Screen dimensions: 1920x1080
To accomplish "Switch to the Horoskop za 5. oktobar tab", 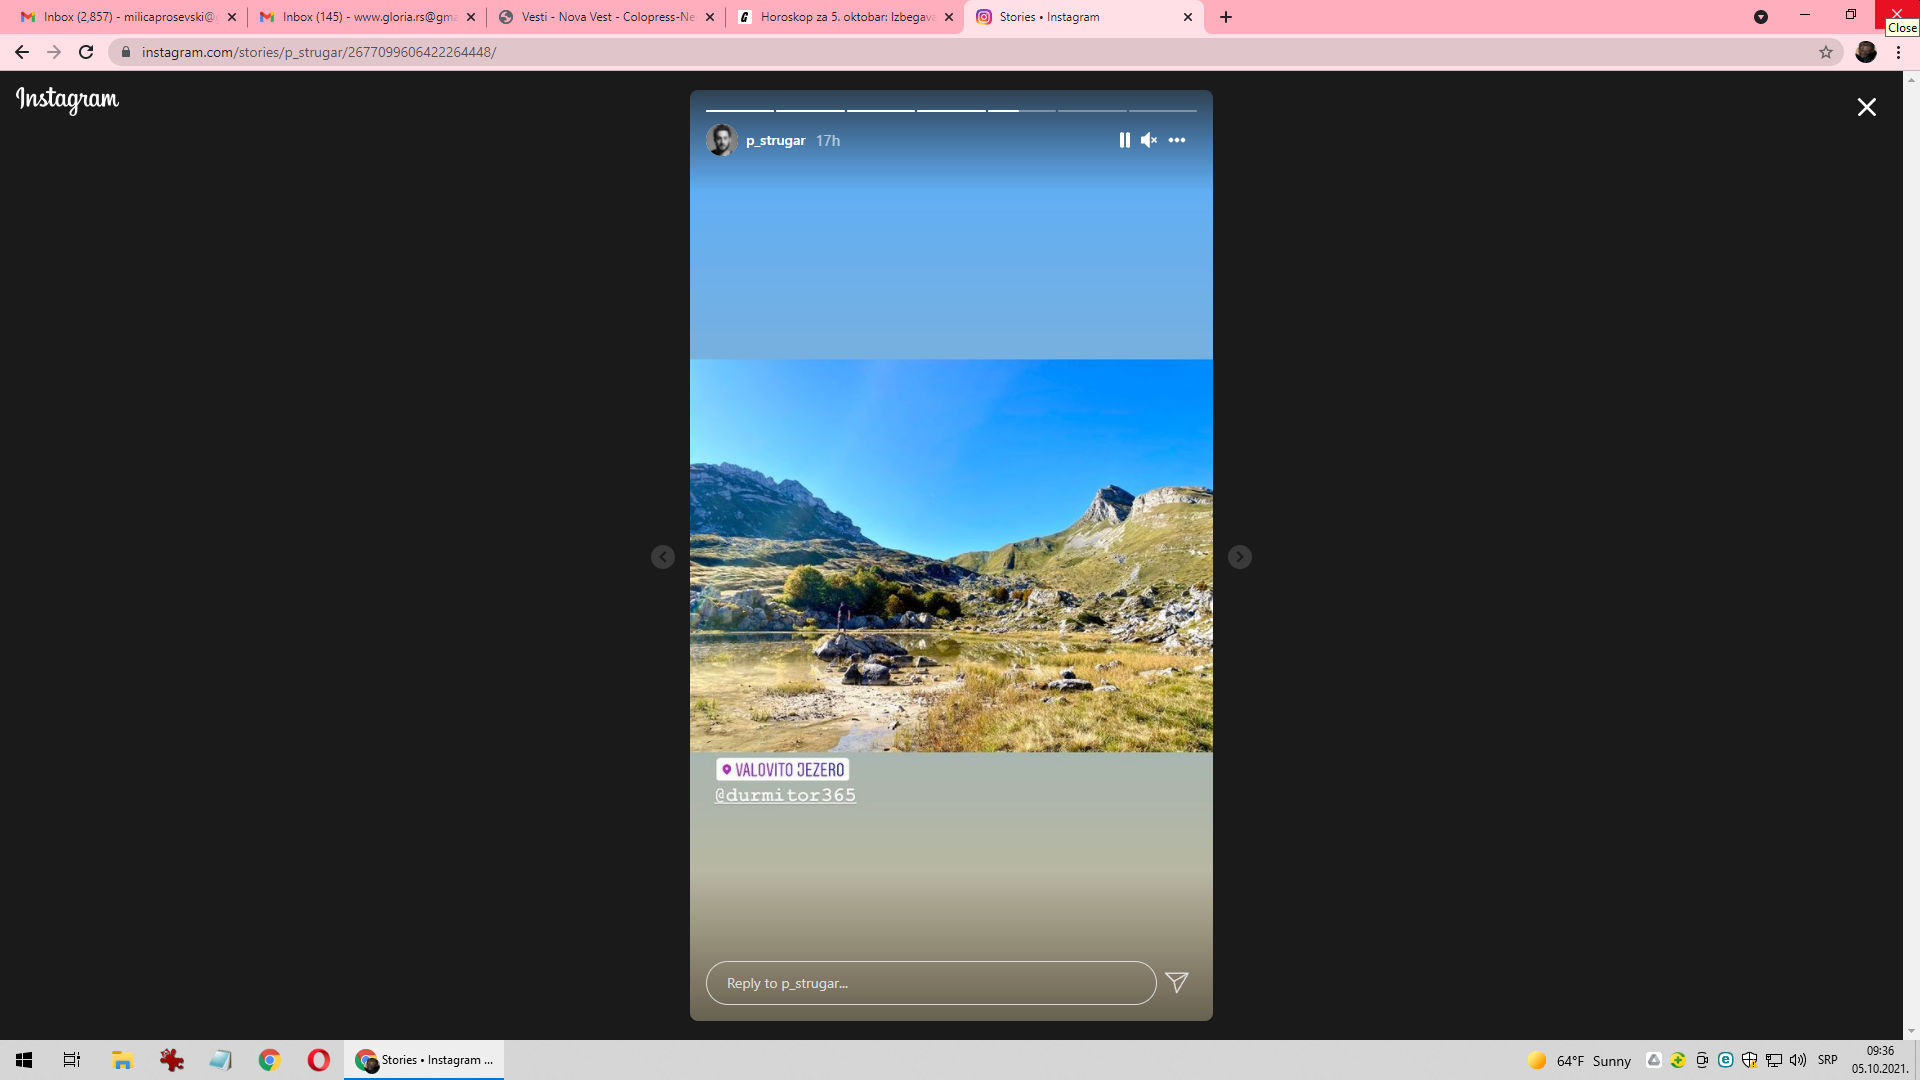I will (x=846, y=17).
